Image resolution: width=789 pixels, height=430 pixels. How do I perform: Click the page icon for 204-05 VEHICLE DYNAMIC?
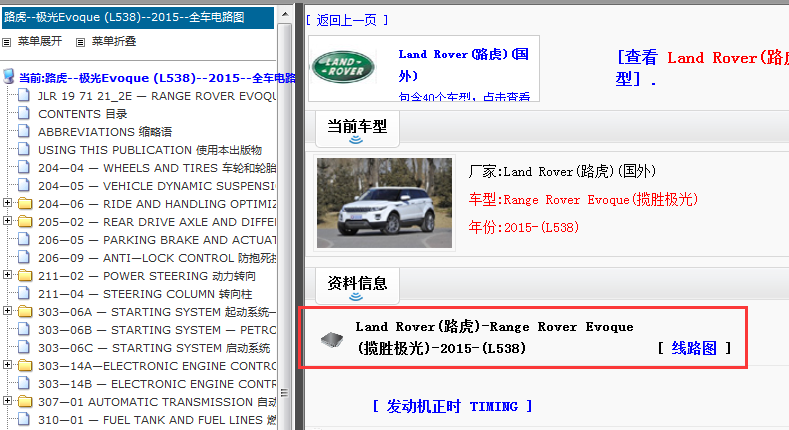tap(24, 185)
